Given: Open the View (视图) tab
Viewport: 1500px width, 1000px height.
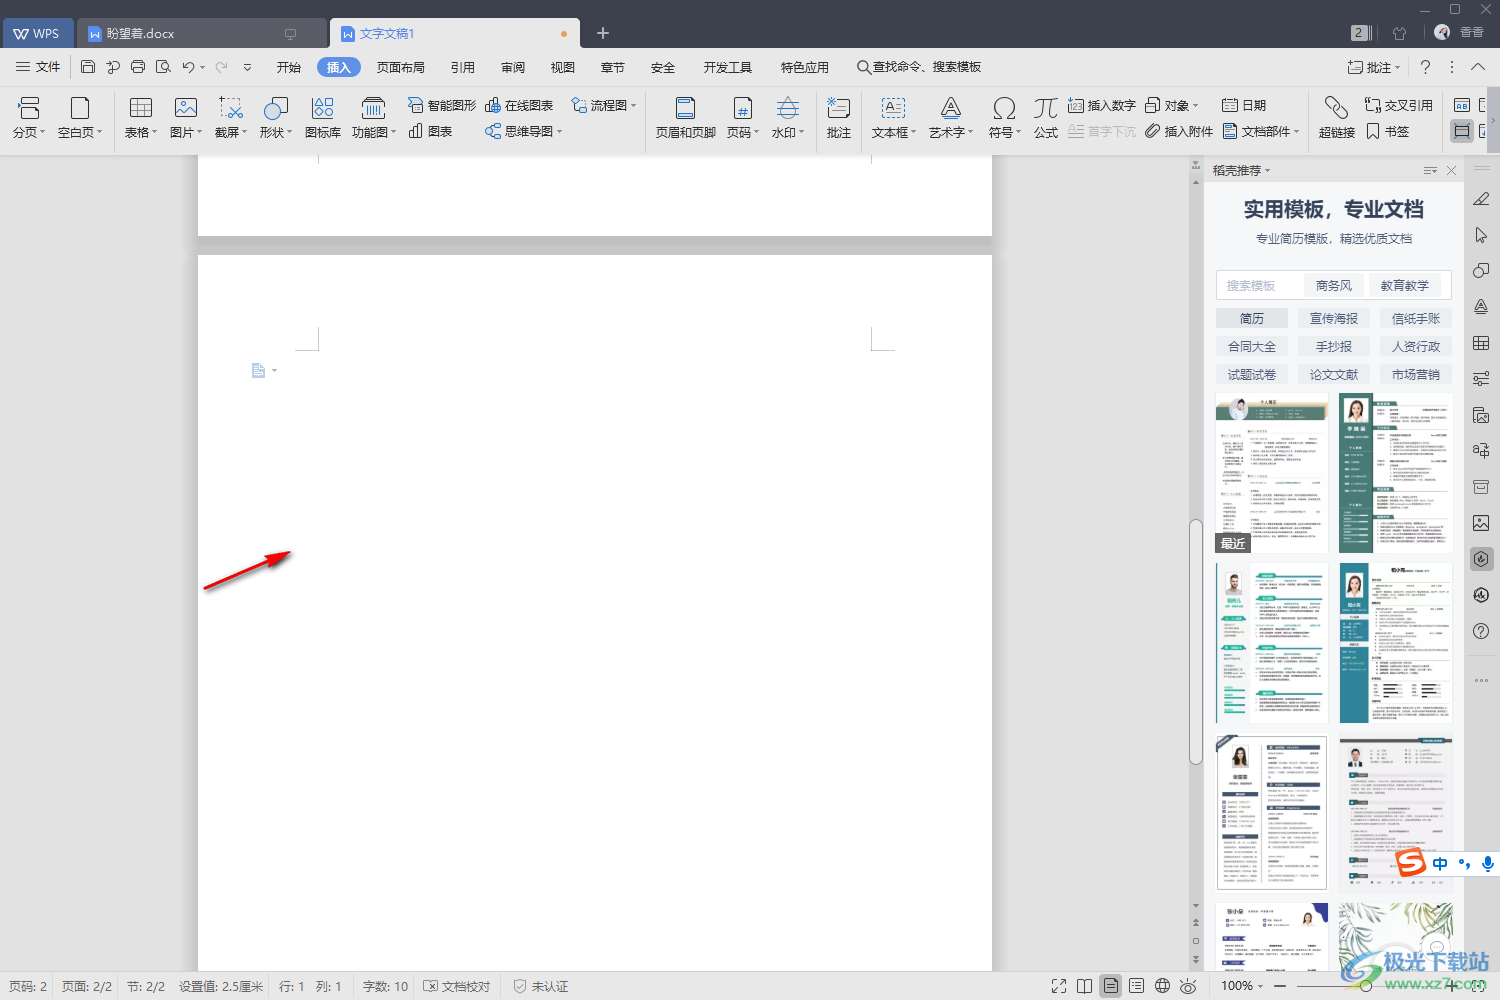Looking at the screenshot, I should pyautogui.click(x=563, y=67).
